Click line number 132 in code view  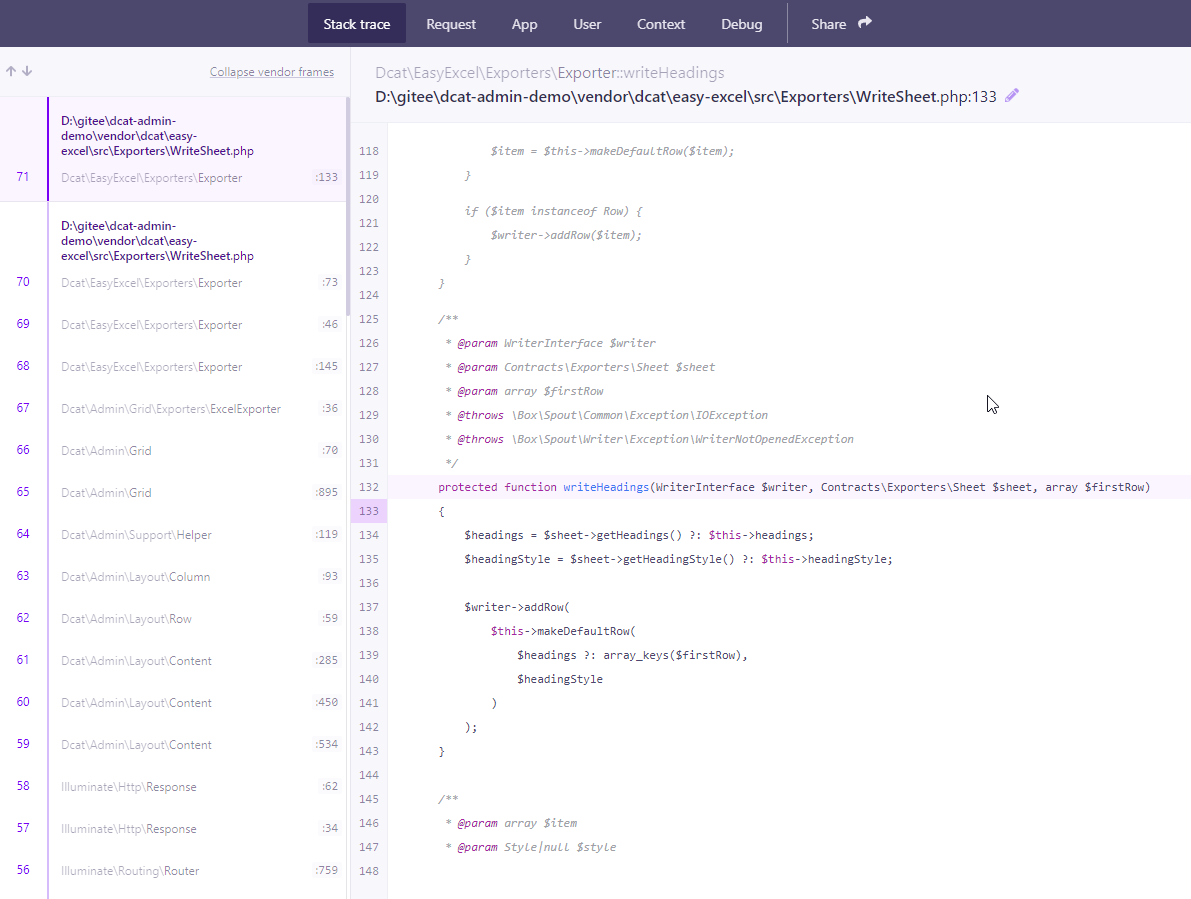tap(368, 486)
